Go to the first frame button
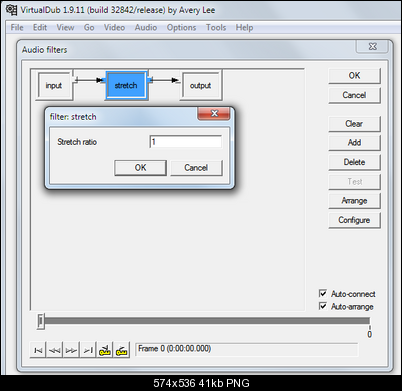 pyautogui.click(x=38, y=350)
